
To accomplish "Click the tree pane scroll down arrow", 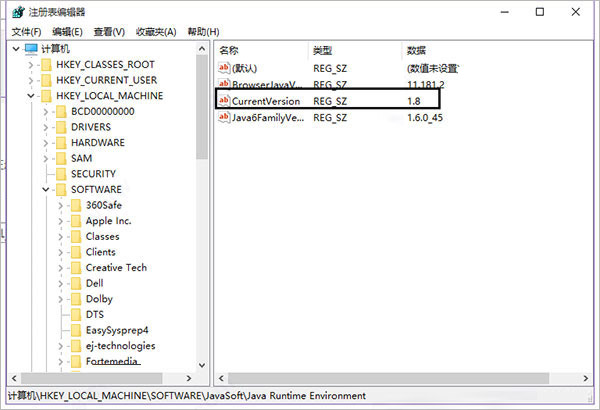I will click(202, 365).
